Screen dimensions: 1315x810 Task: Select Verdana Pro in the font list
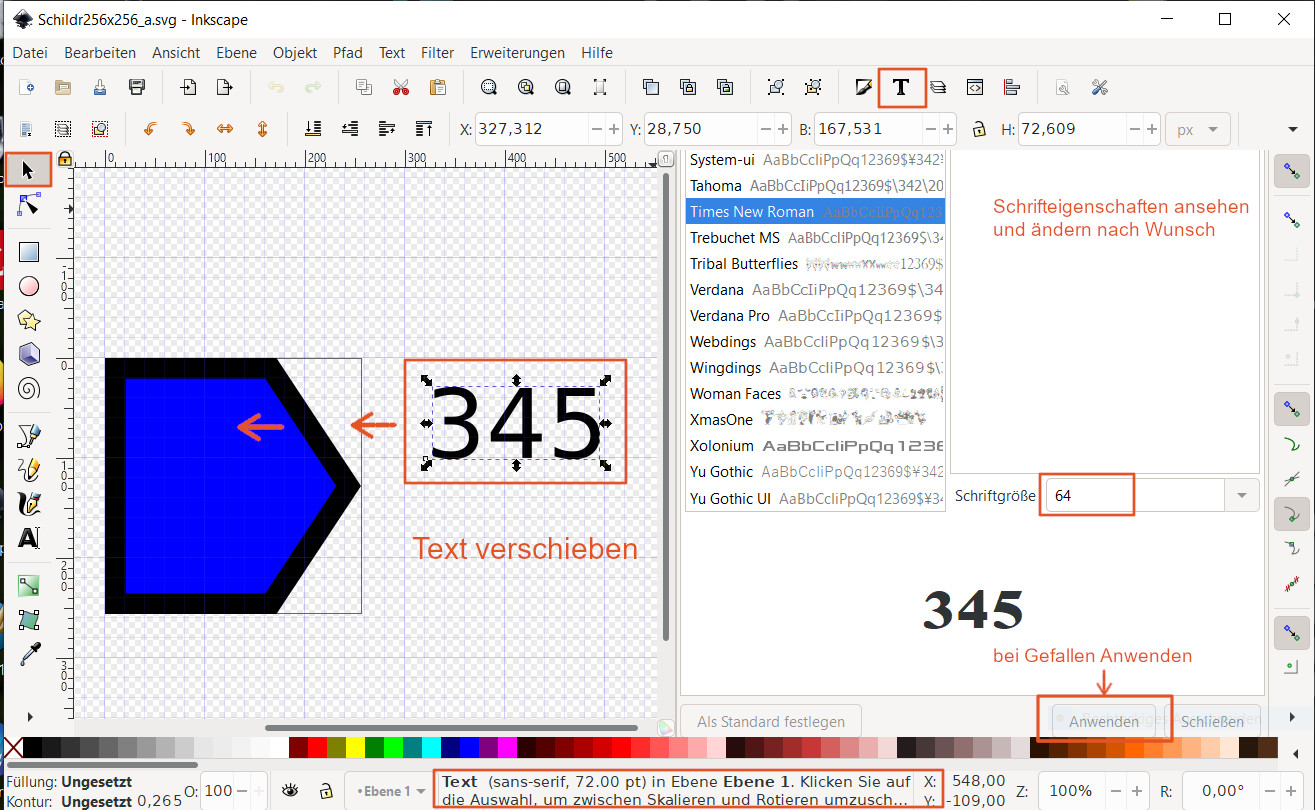(x=730, y=316)
